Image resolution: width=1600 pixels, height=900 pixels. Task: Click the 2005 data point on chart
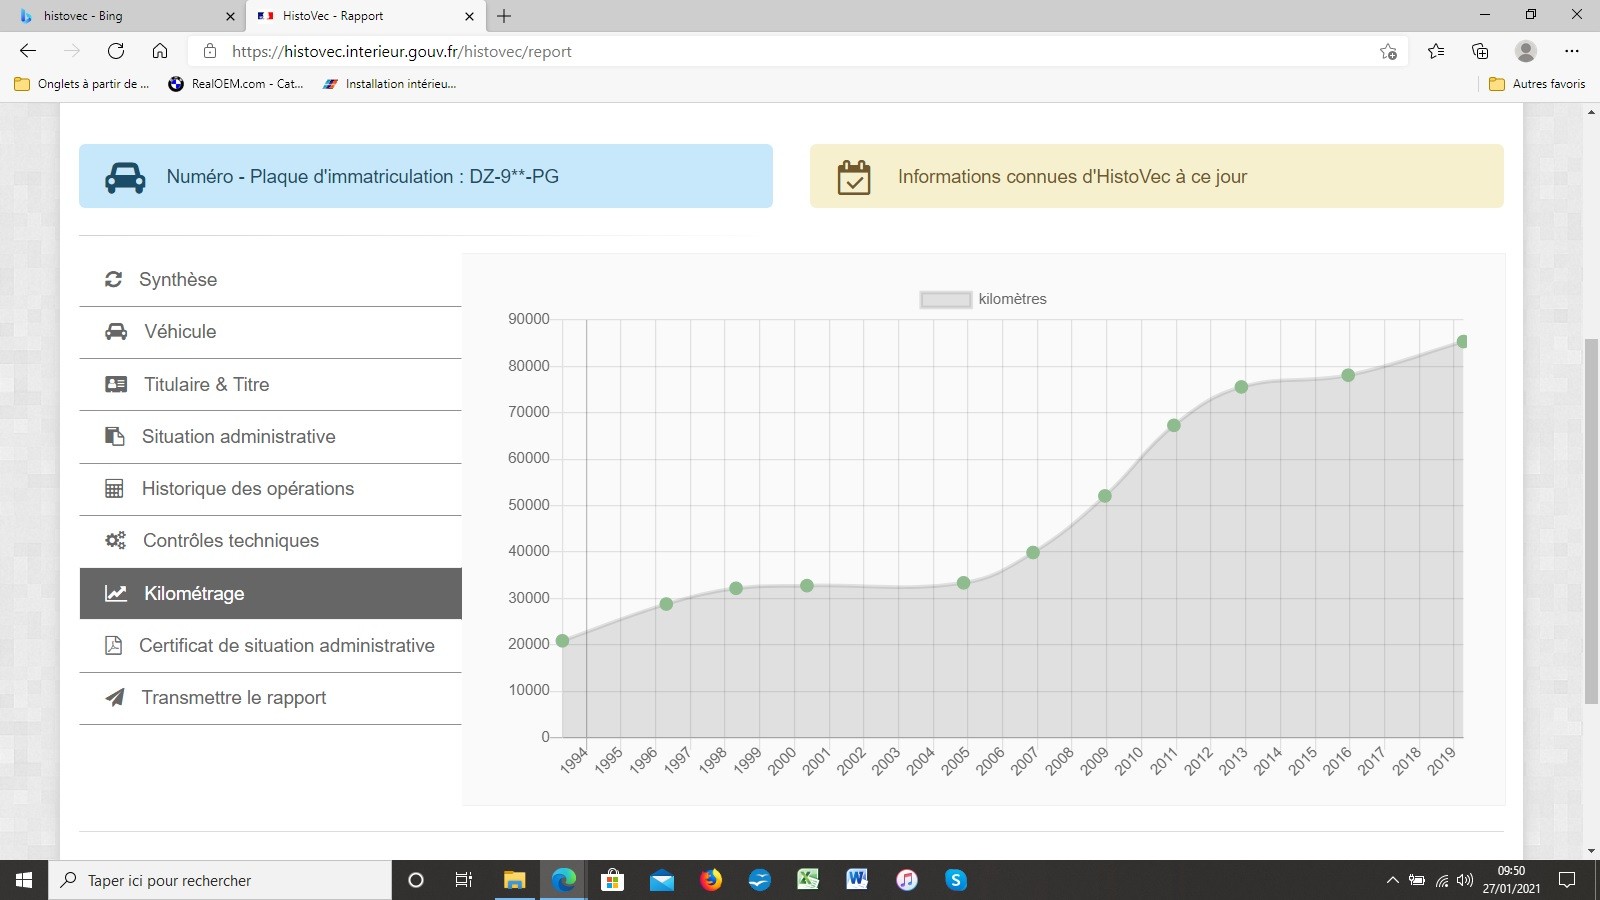[x=963, y=583]
